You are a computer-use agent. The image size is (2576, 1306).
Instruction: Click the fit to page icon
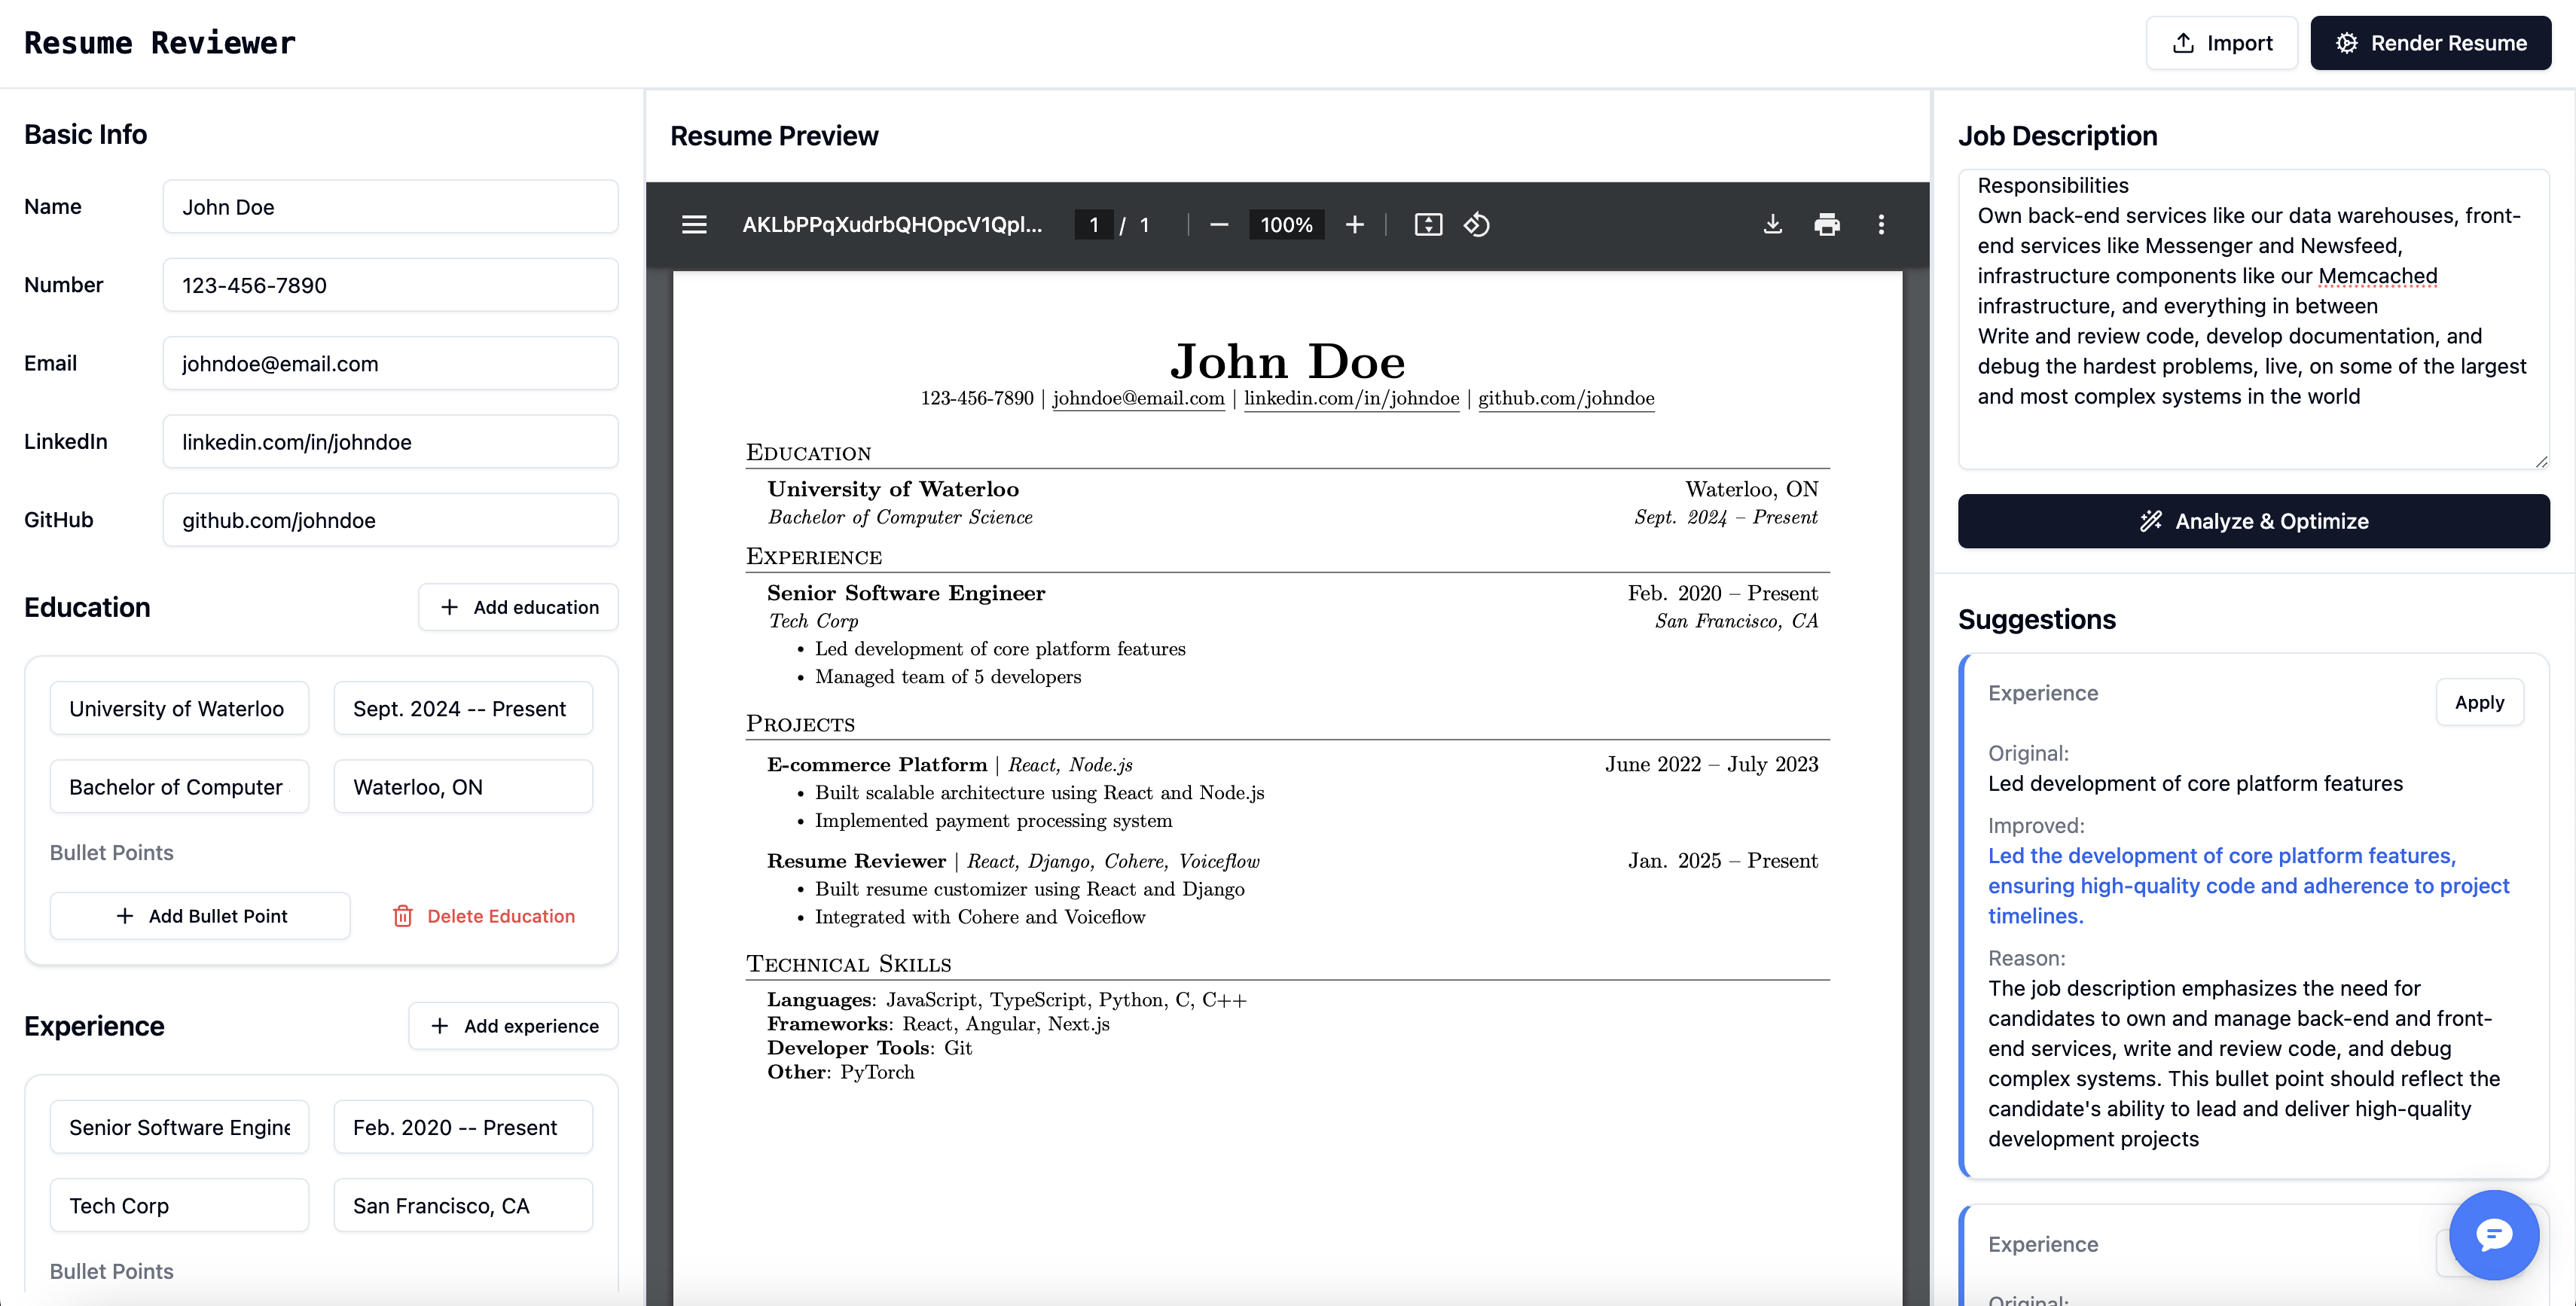coord(1428,225)
